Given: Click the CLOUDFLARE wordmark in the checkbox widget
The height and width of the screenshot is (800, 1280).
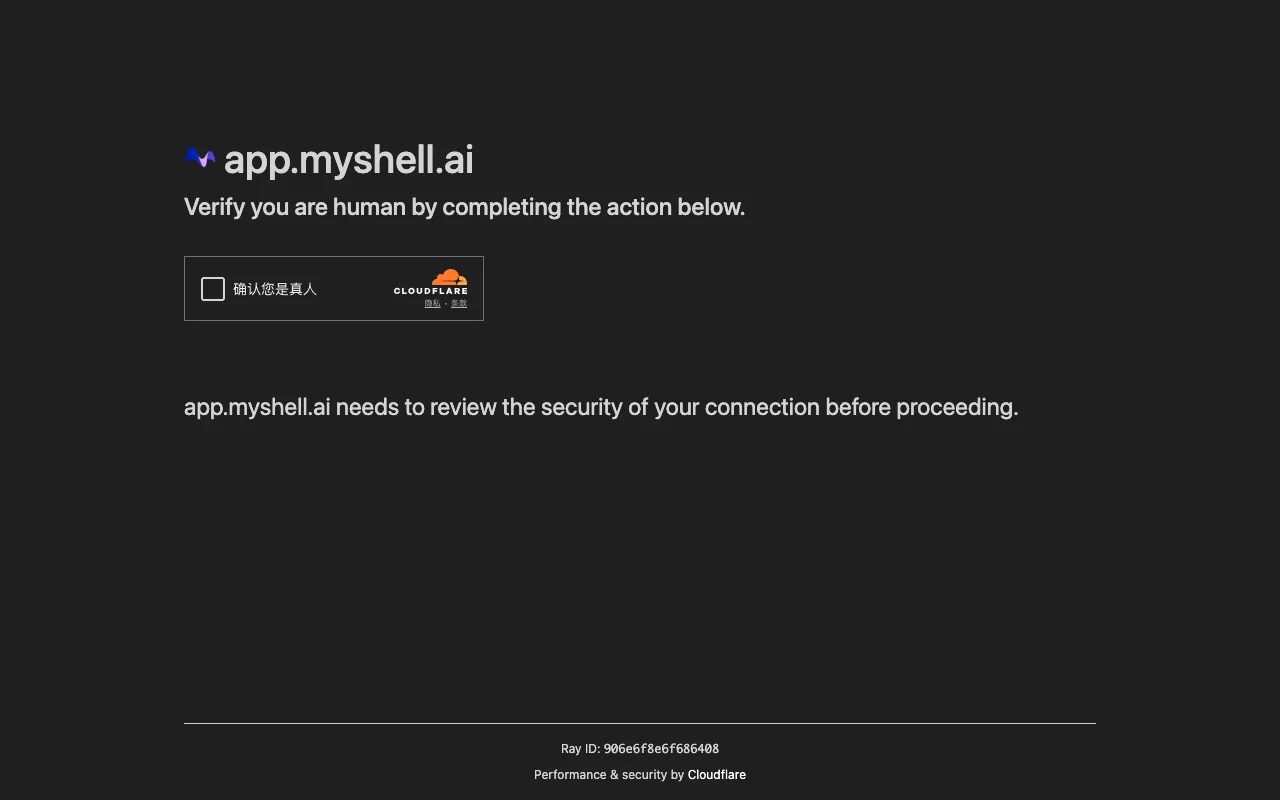Looking at the screenshot, I should tap(431, 291).
